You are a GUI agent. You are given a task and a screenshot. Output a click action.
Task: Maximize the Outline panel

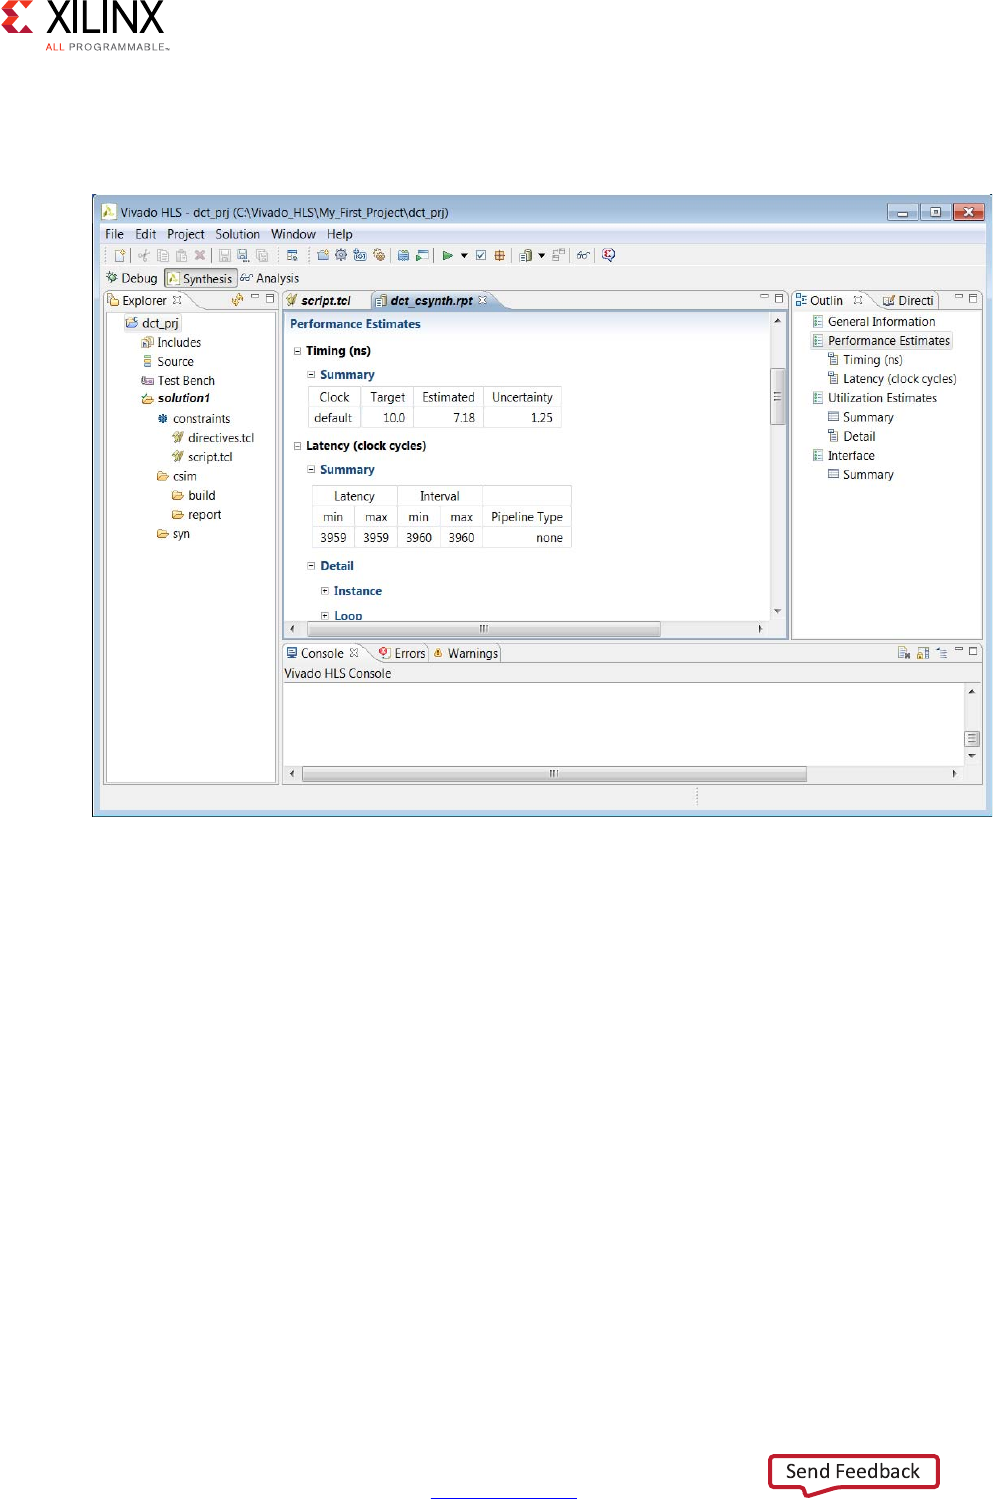click(973, 298)
